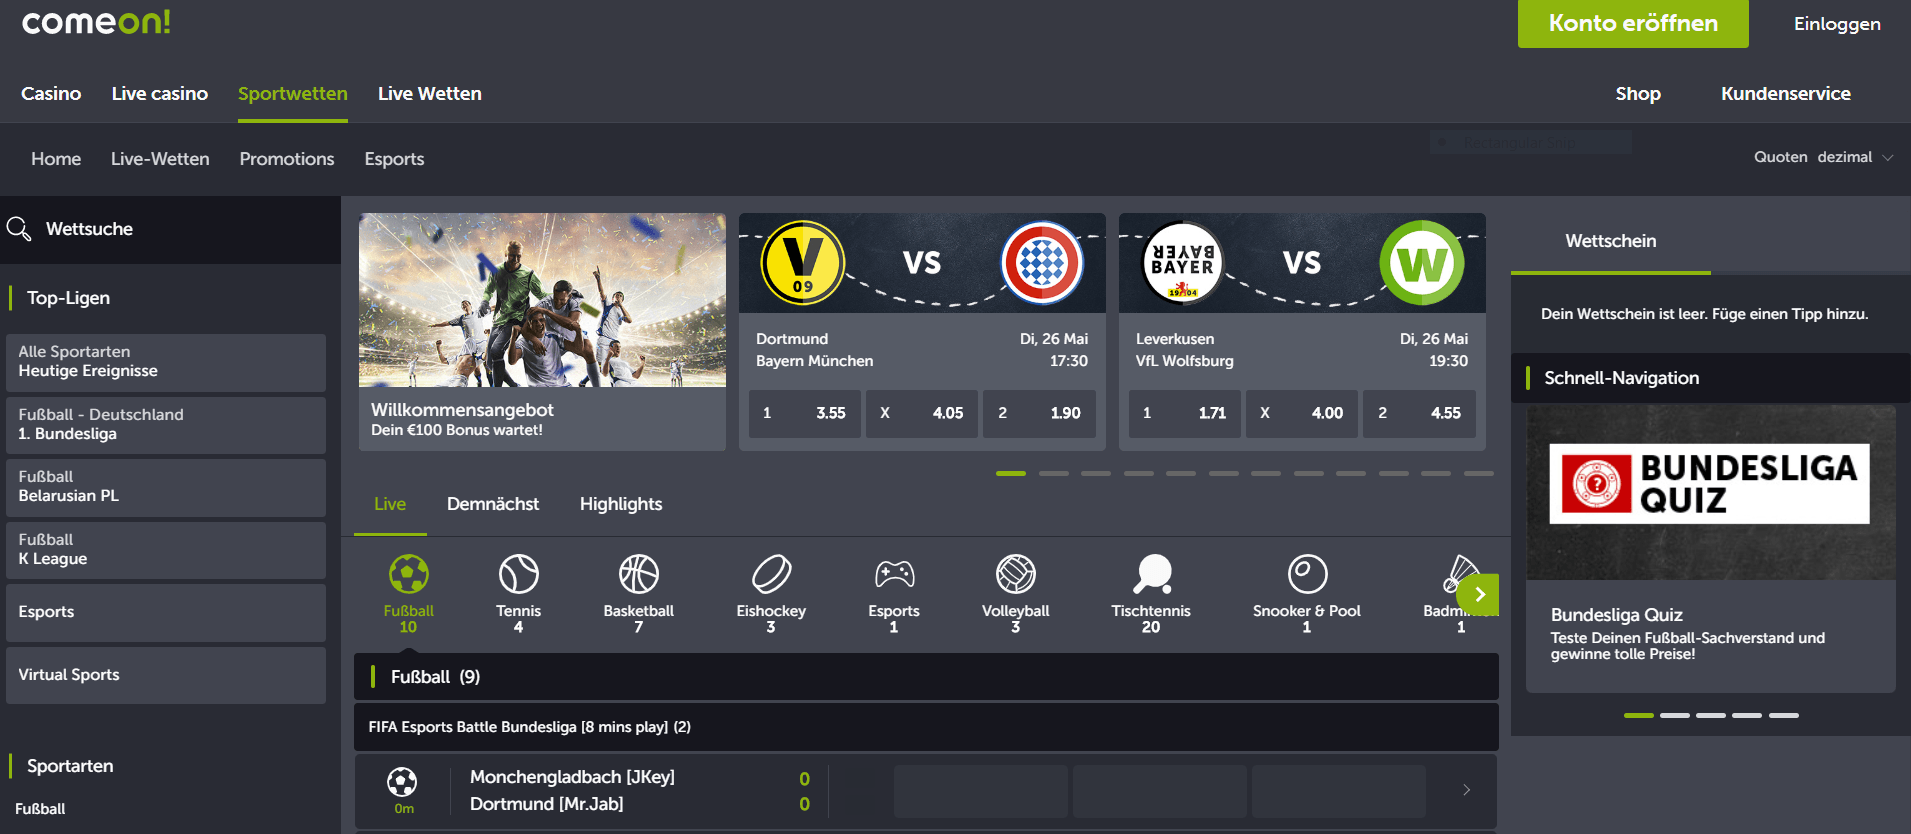Screen dimensions: 1911x834
Task: Open Virtual Sports in Top-Ligen
Action: [166, 675]
